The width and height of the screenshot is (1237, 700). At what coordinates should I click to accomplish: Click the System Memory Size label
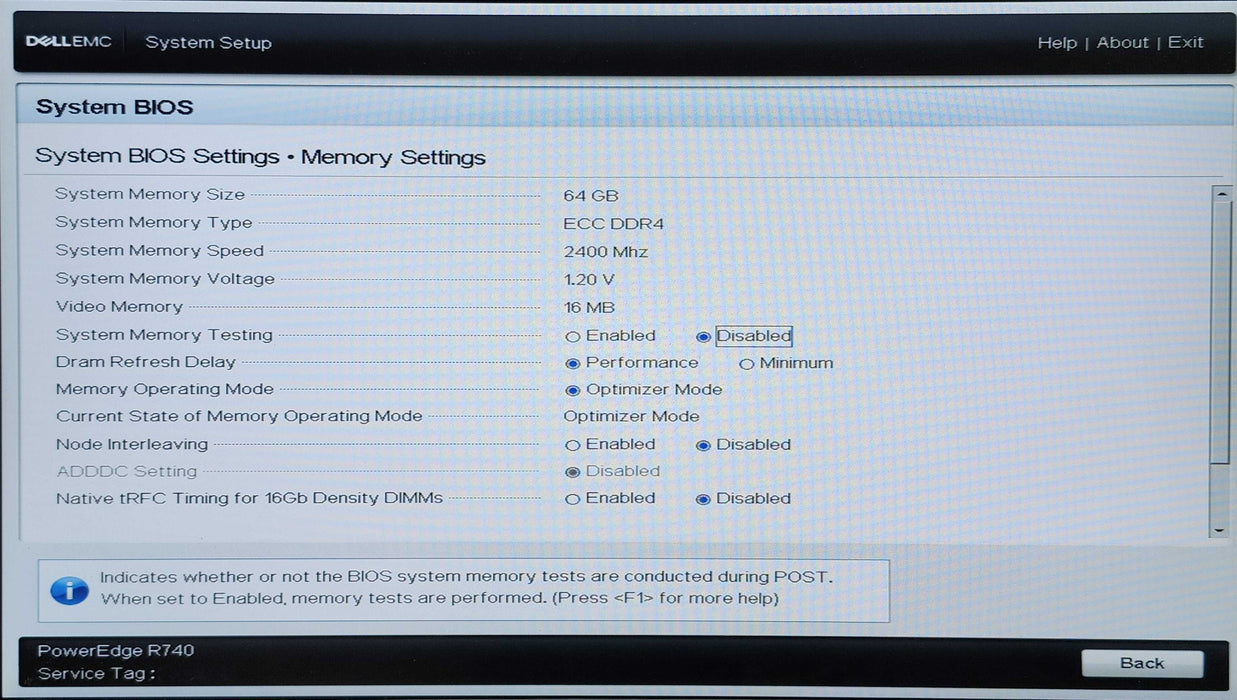click(150, 195)
